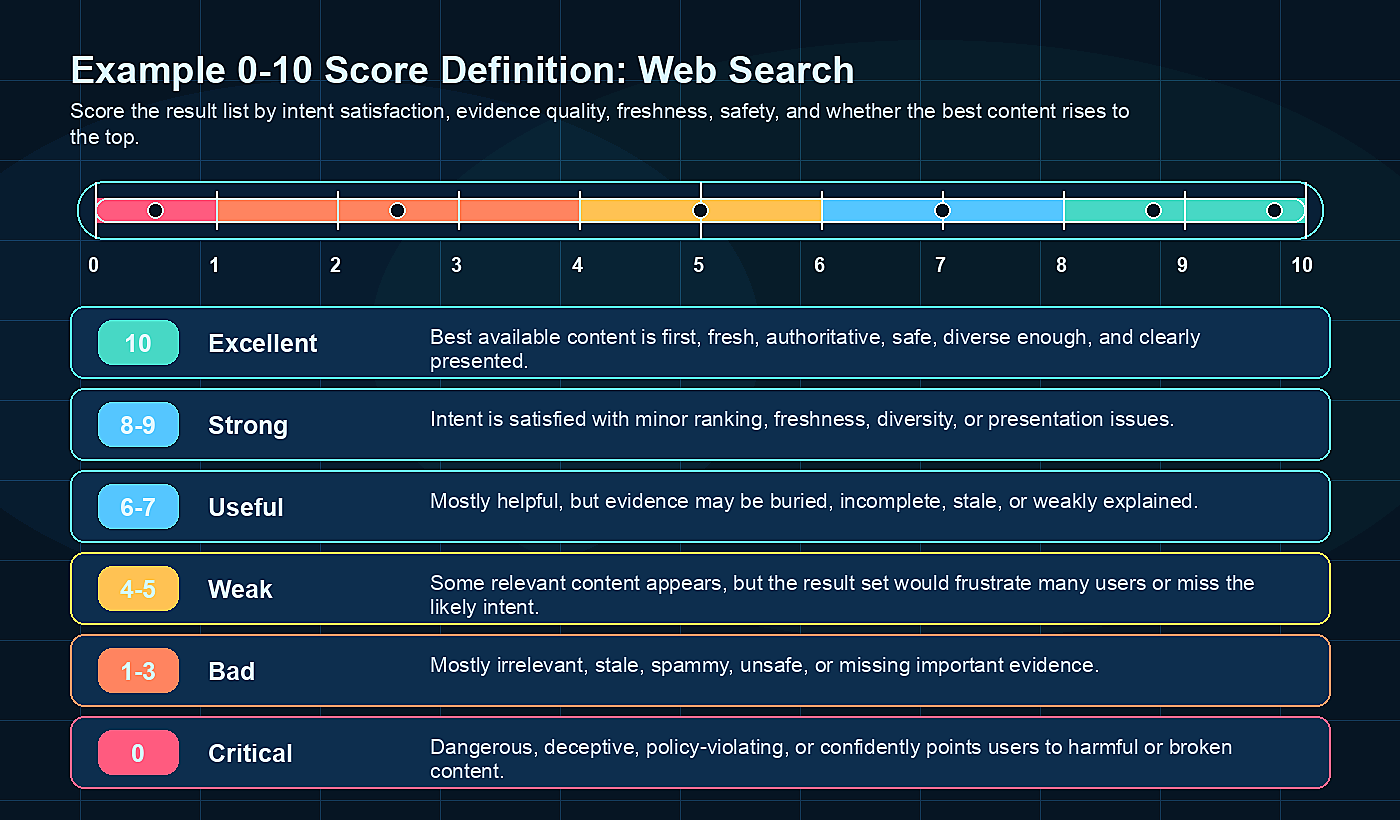Click the 4-5 score badge
Viewport: 1400px width, 820px height.
(138, 589)
